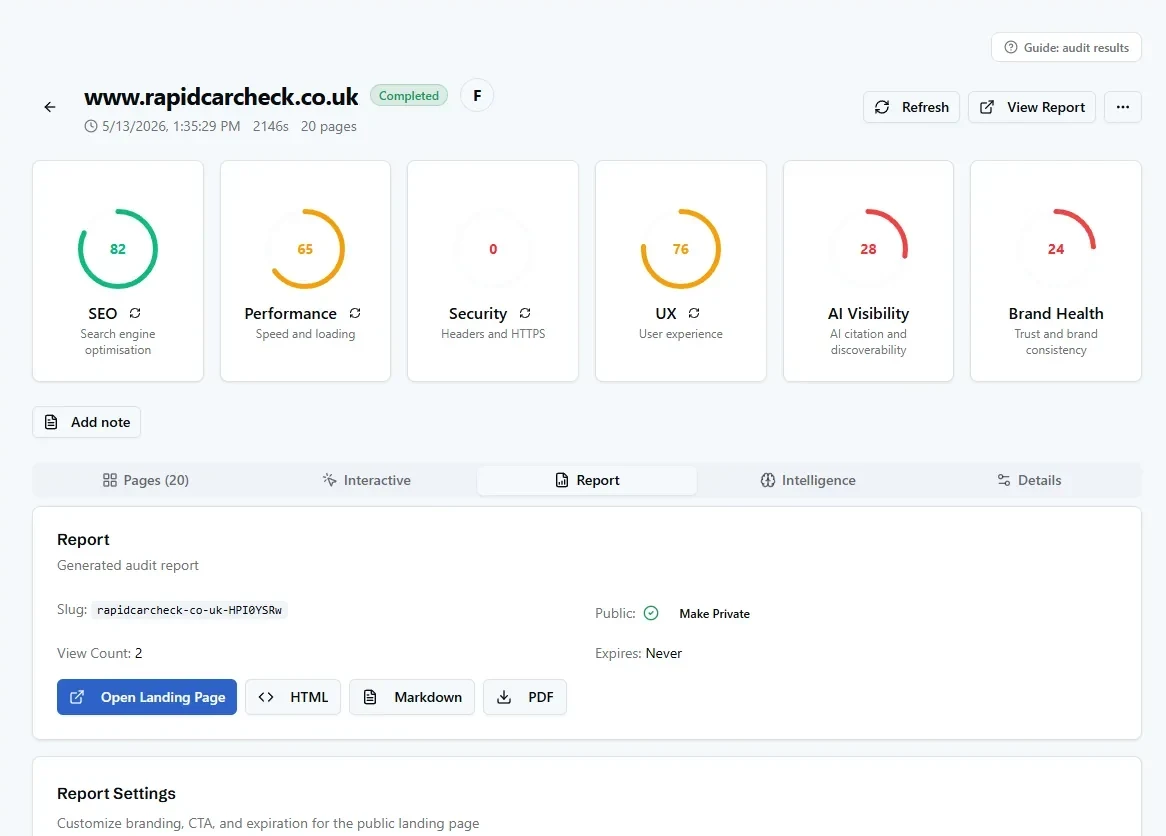Image resolution: width=1166 pixels, height=836 pixels.
Task: Open Guide: audit results help
Action: pyautogui.click(x=1066, y=47)
